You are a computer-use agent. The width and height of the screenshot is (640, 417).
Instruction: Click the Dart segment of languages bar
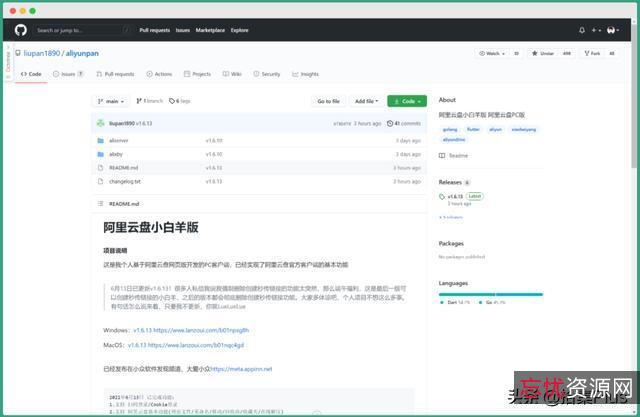tap(467, 294)
